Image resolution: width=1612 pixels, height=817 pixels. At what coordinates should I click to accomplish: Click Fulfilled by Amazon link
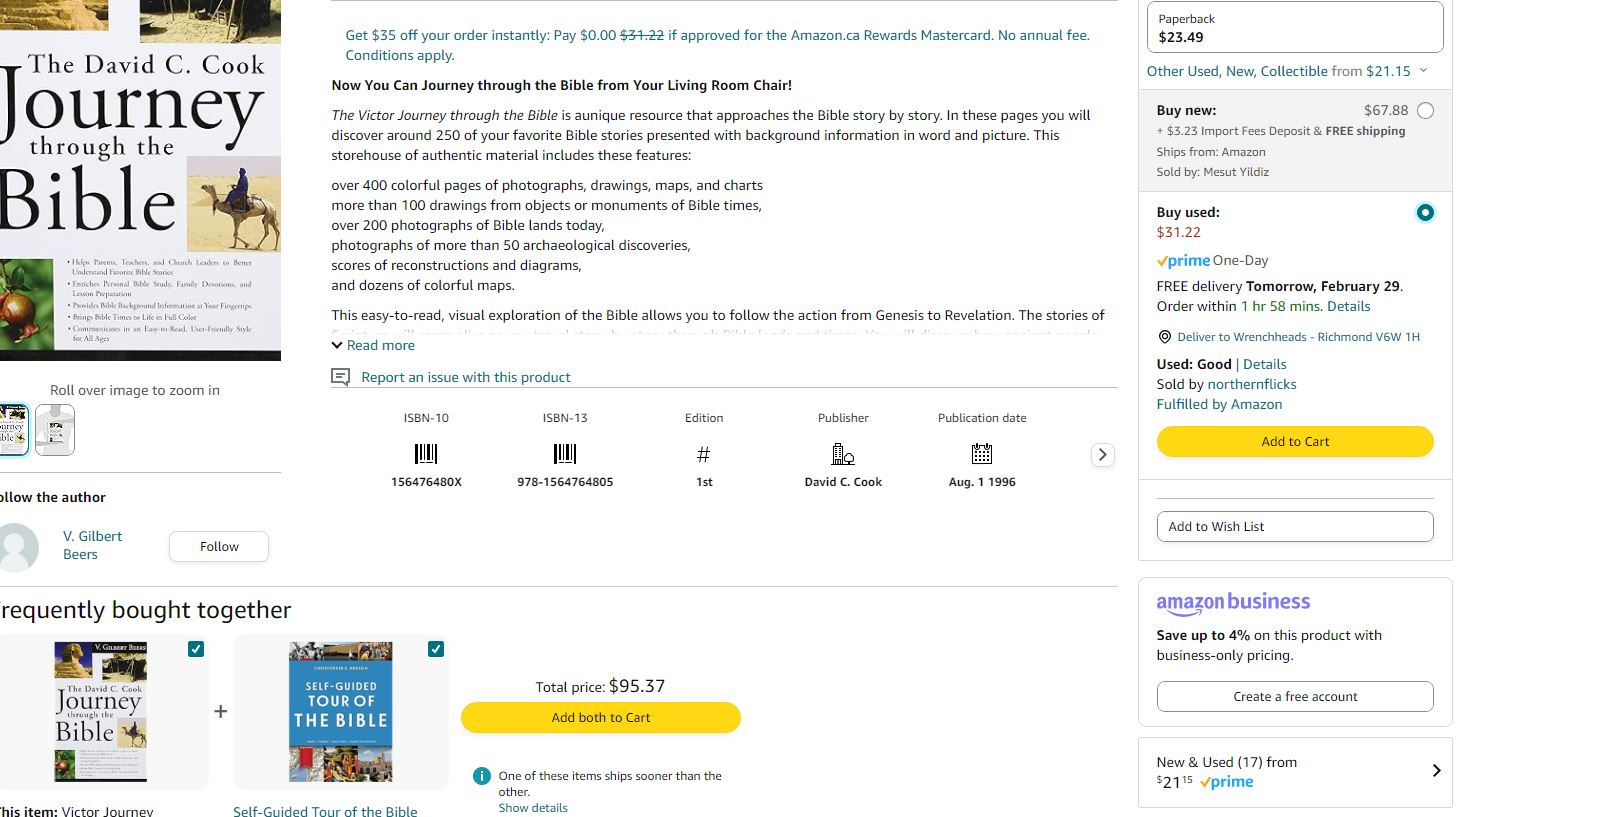1219,404
